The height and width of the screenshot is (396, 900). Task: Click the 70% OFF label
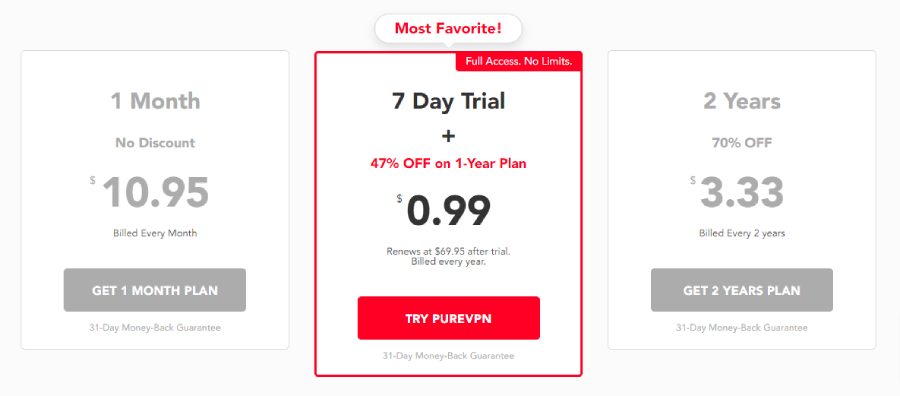pos(742,143)
